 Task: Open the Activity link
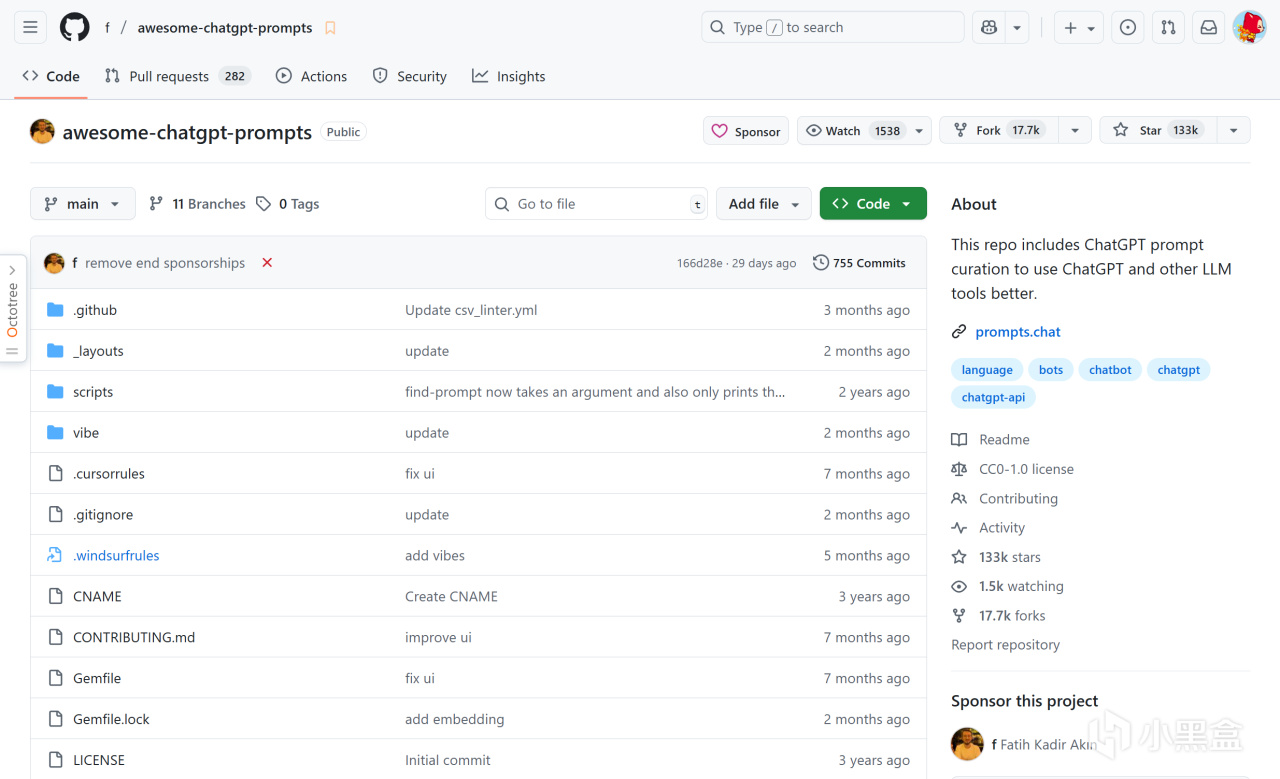[x=988, y=528]
